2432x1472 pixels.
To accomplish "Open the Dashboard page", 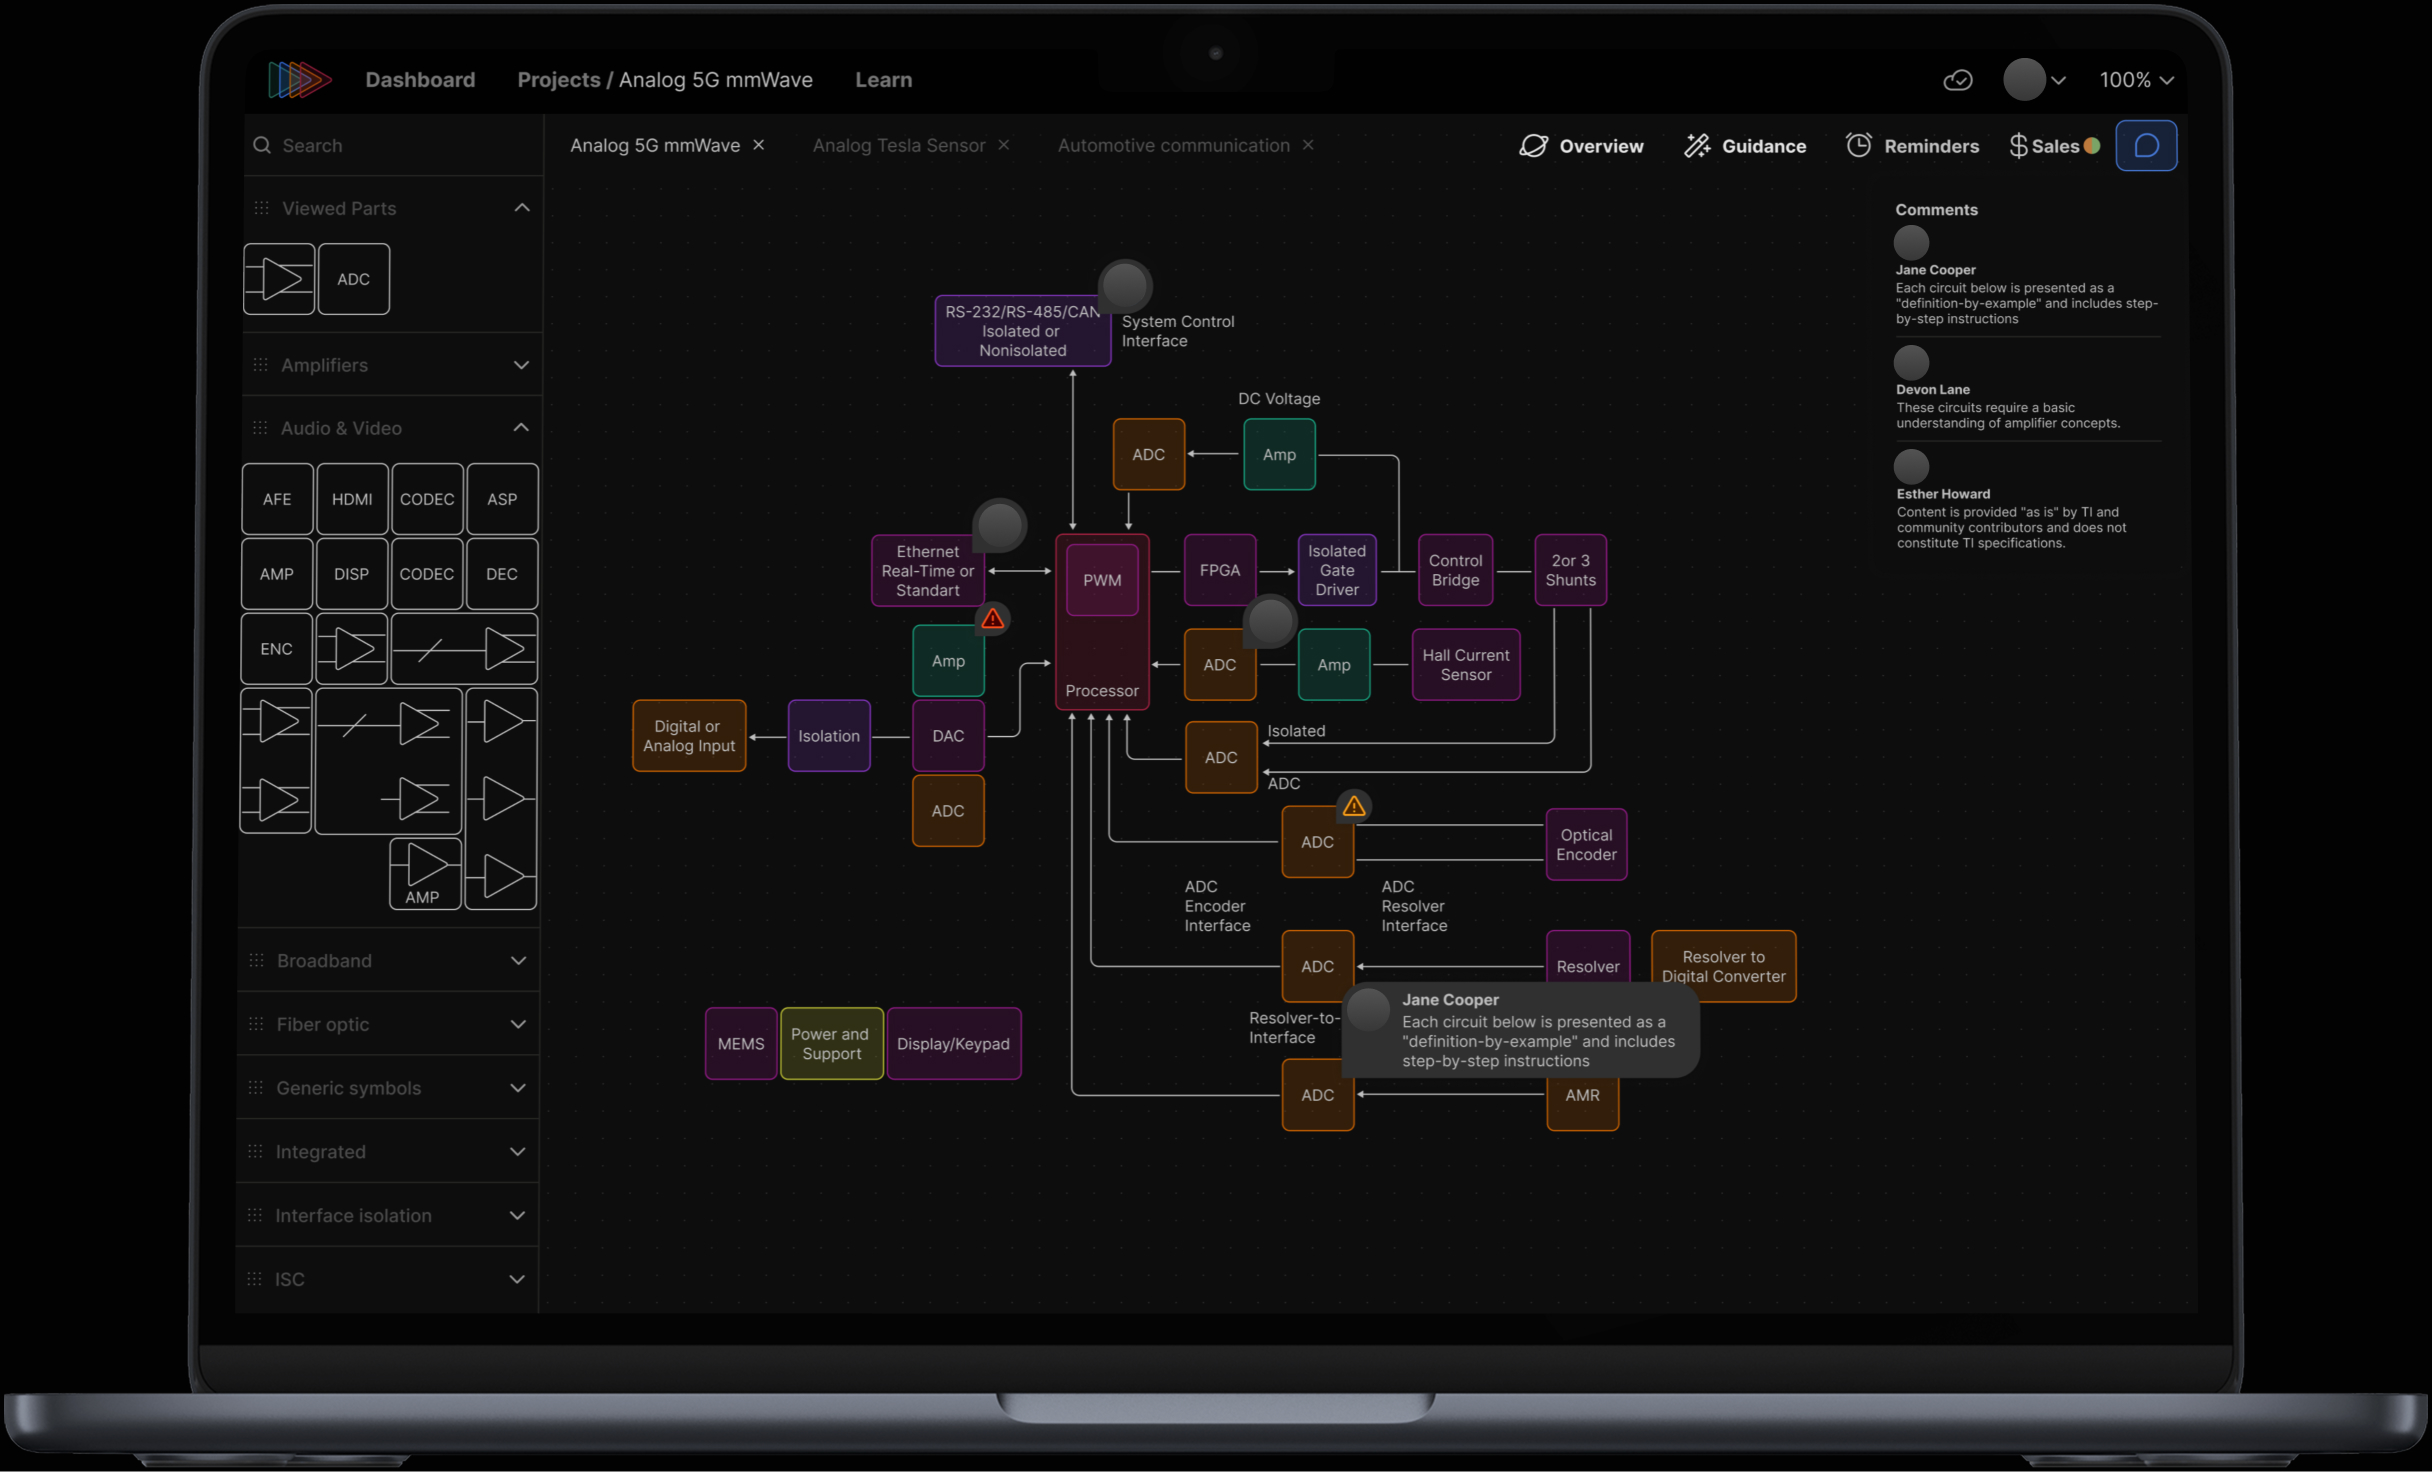I will (420, 80).
